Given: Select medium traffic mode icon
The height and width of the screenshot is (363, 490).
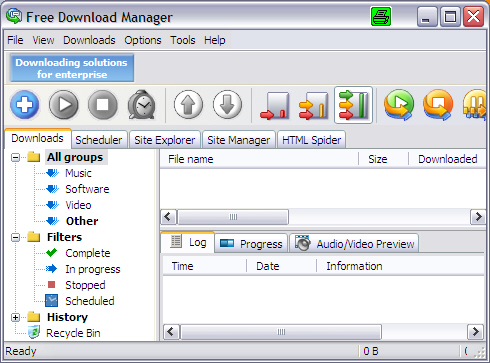Looking at the screenshot, I should (x=314, y=105).
